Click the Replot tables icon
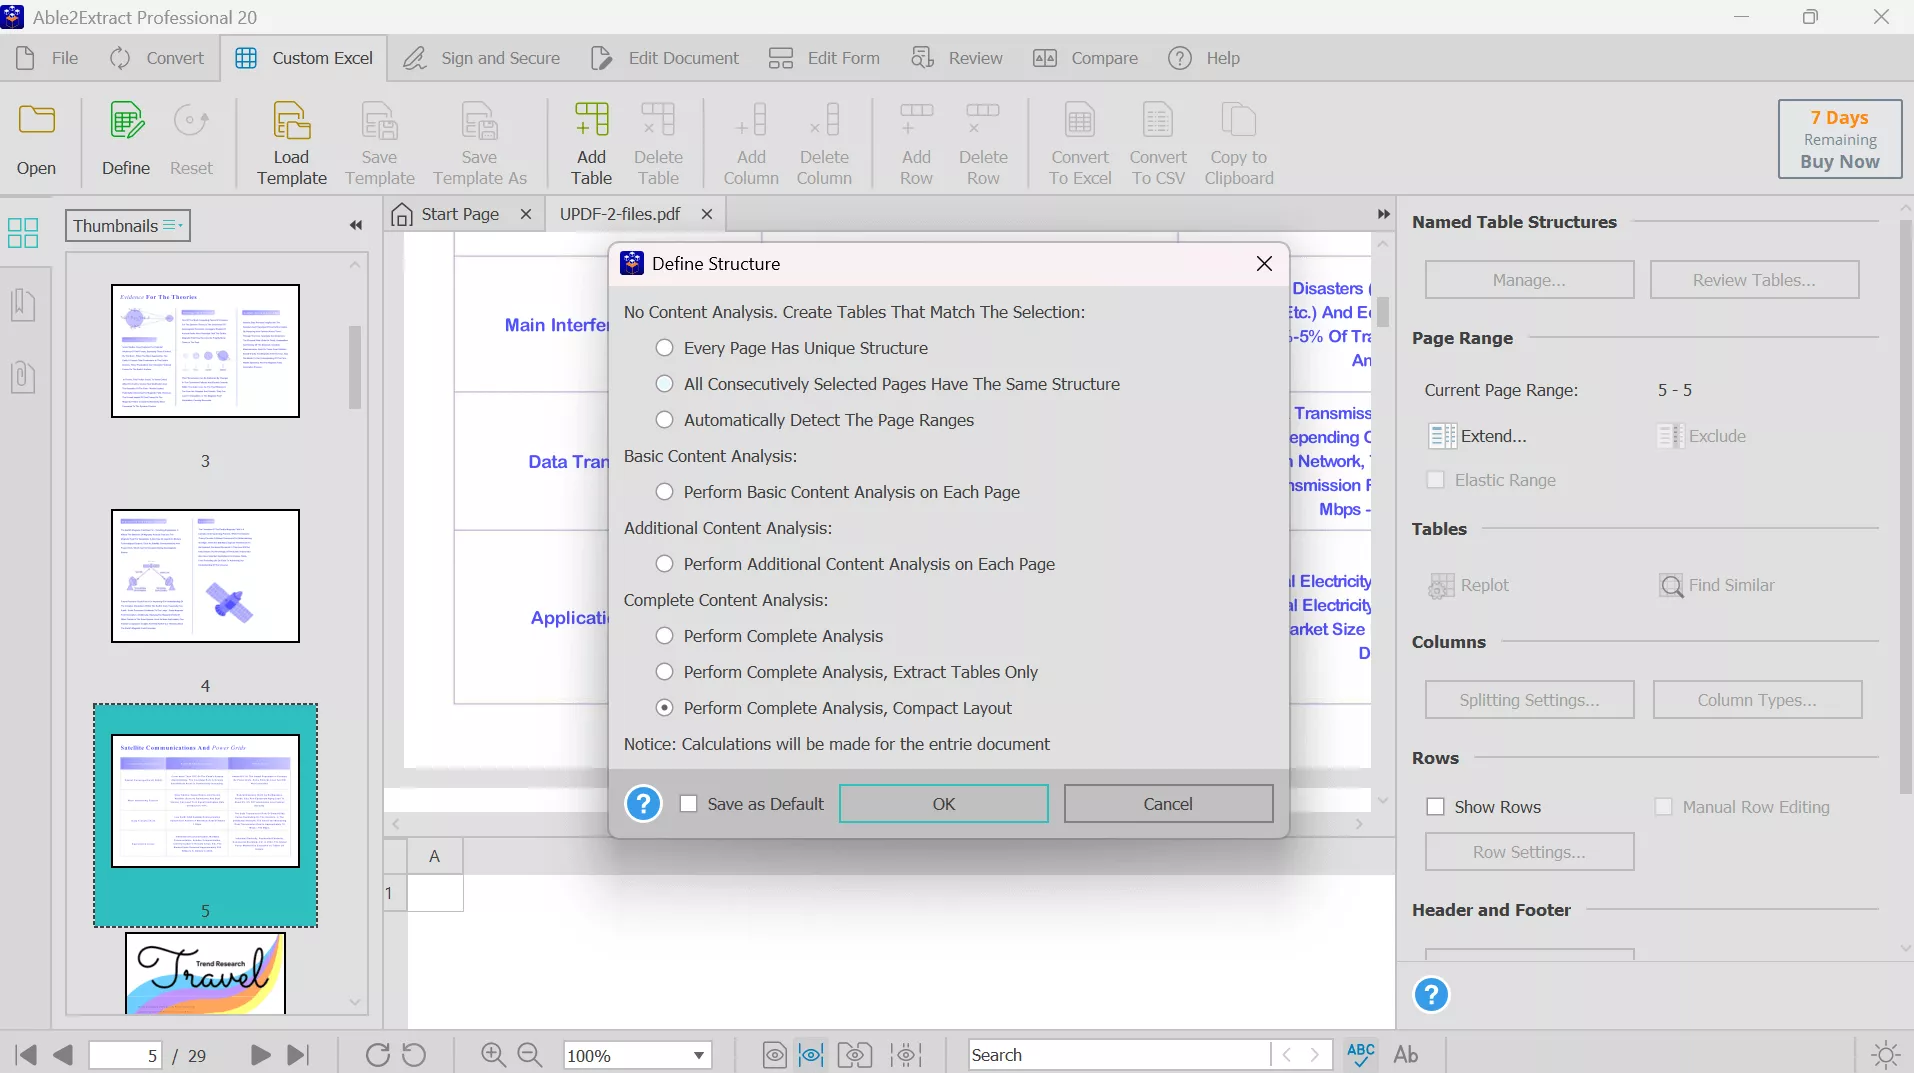Image resolution: width=1914 pixels, height=1073 pixels. coord(1440,585)
